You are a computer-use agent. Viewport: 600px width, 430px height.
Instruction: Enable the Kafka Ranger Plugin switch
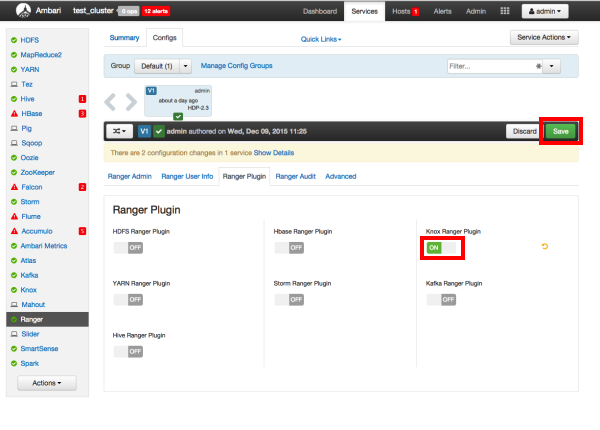[x=442, y=300]
